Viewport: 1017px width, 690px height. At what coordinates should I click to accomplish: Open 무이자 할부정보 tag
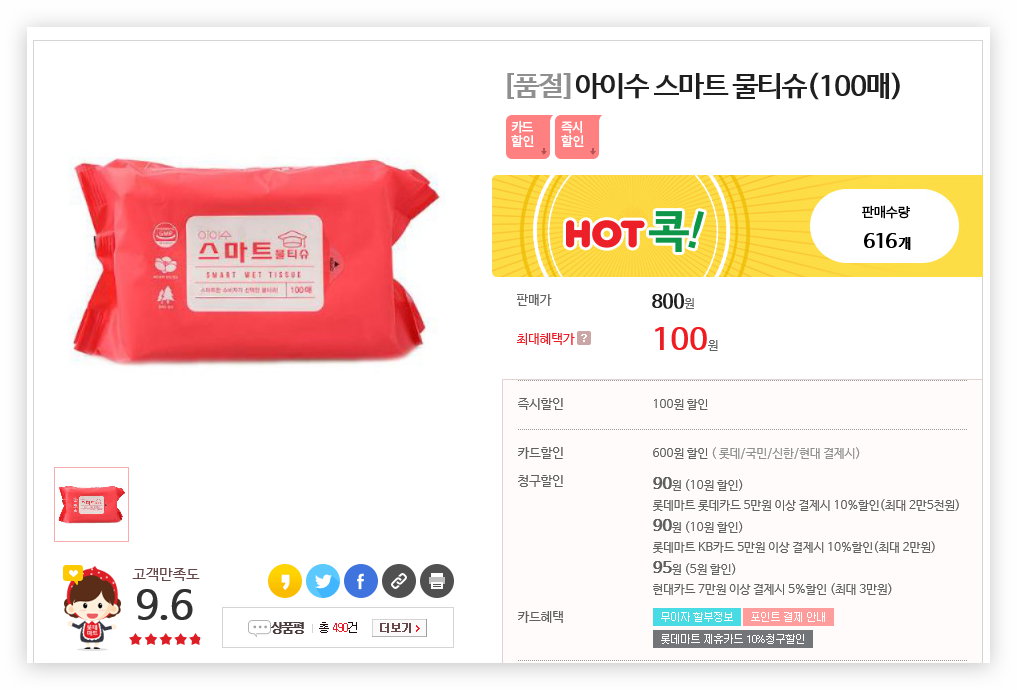[x=697, y=617]
